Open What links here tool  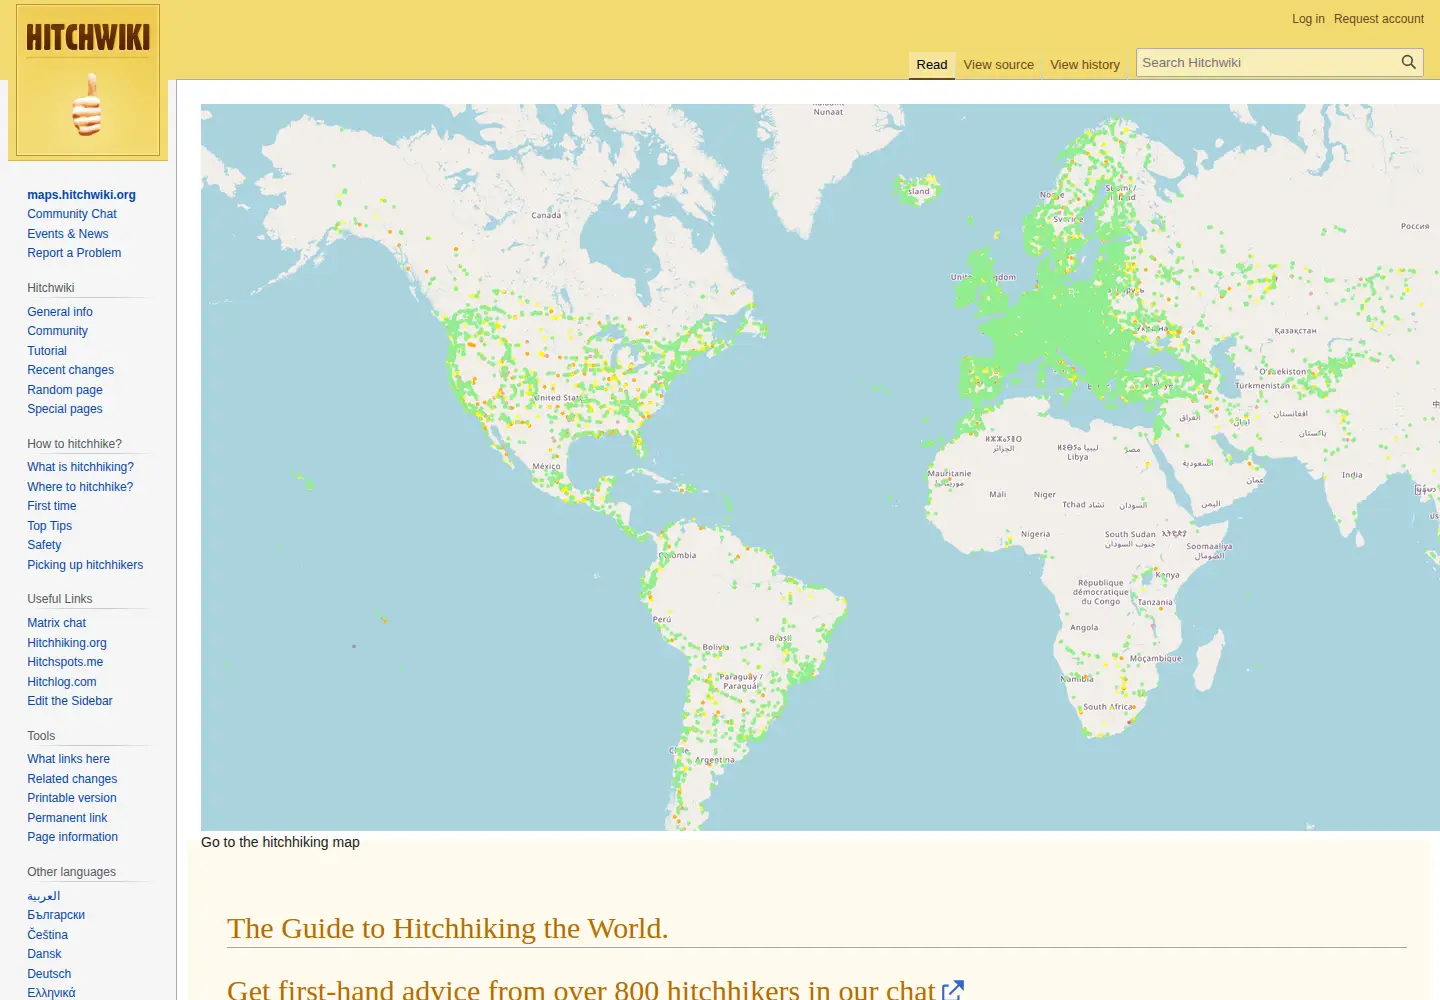(68, 759)
